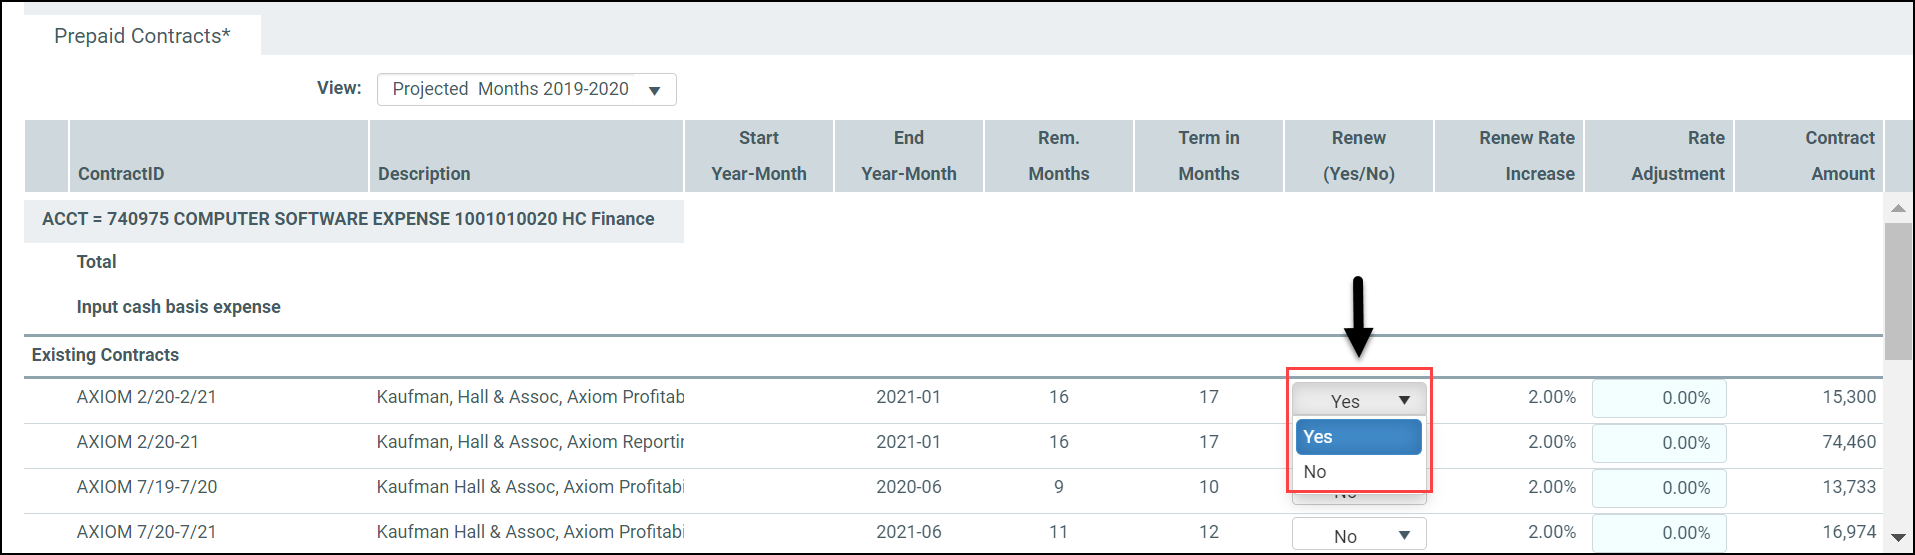
Task: Edit Rate Adjustment field for AXIOM 7/20-7/21
Action: pos(1659,533)
